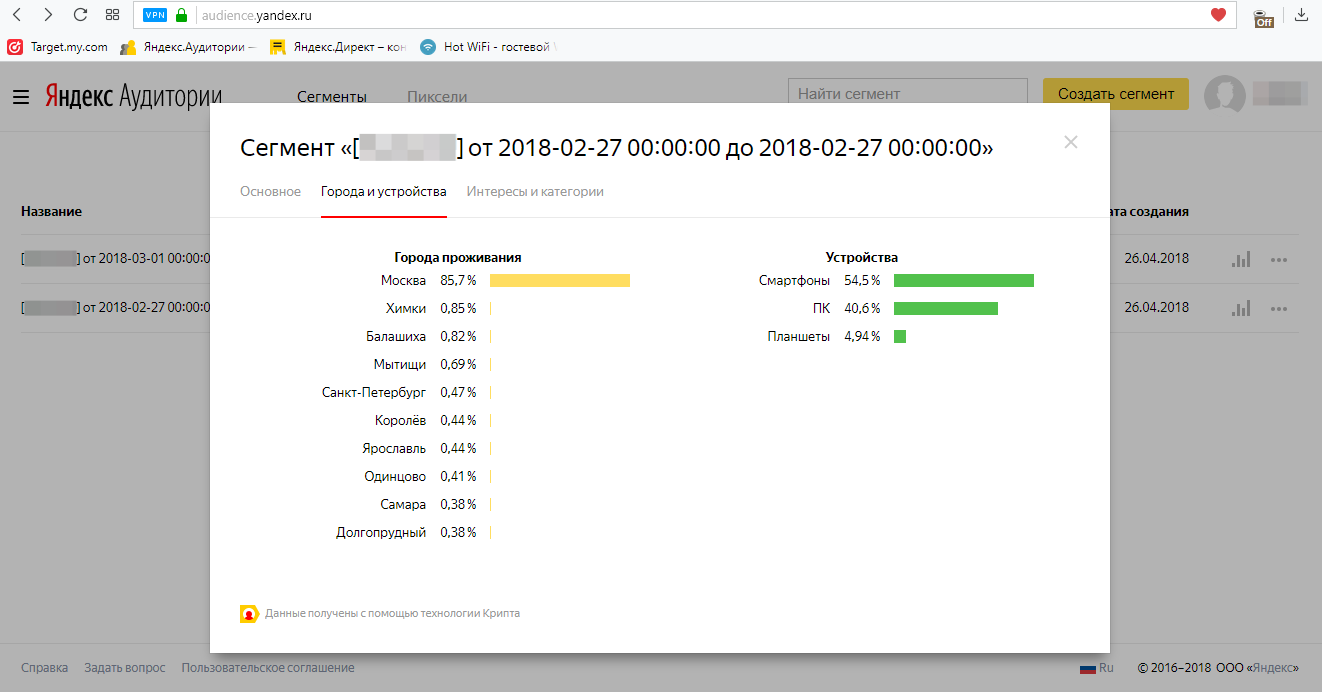Reload the page with the refresh icon
The height and width of the screenshot is (692, 1322).
pyautogui.click(x=80, y=15)
